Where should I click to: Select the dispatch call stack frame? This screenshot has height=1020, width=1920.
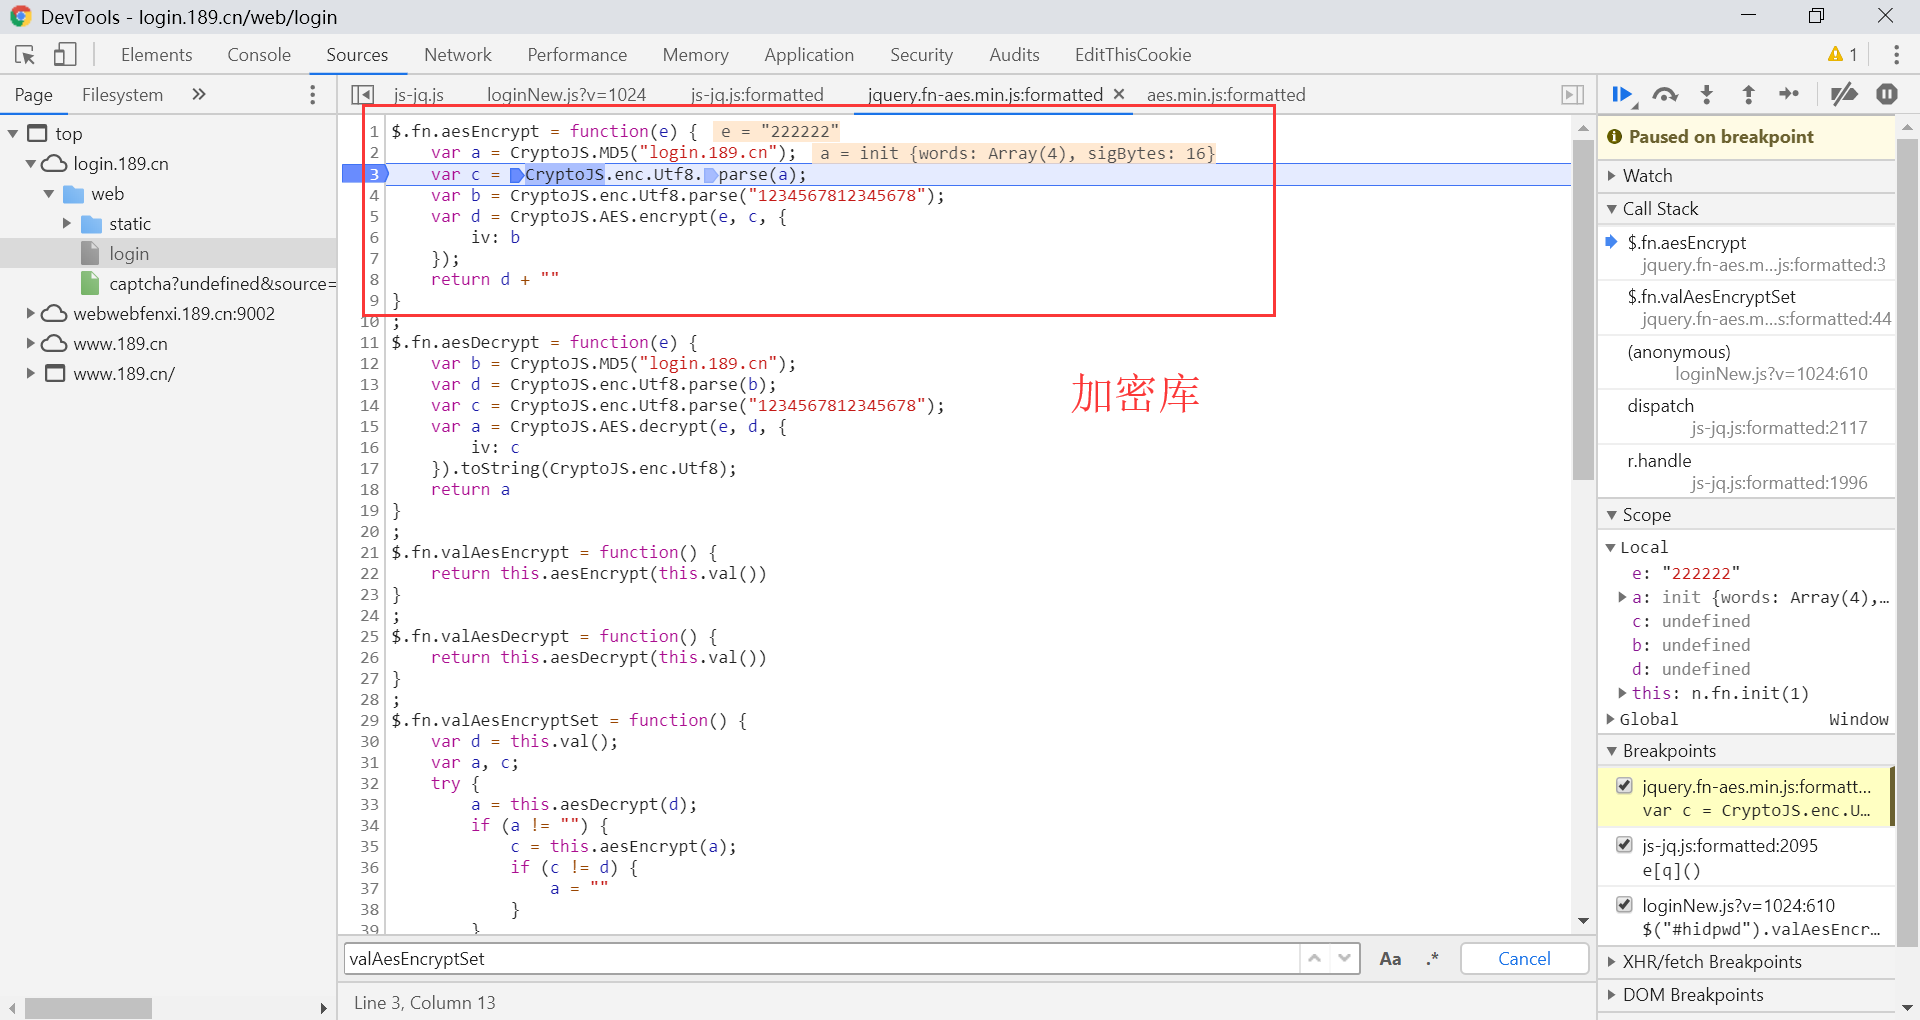tap(1746, 417)
